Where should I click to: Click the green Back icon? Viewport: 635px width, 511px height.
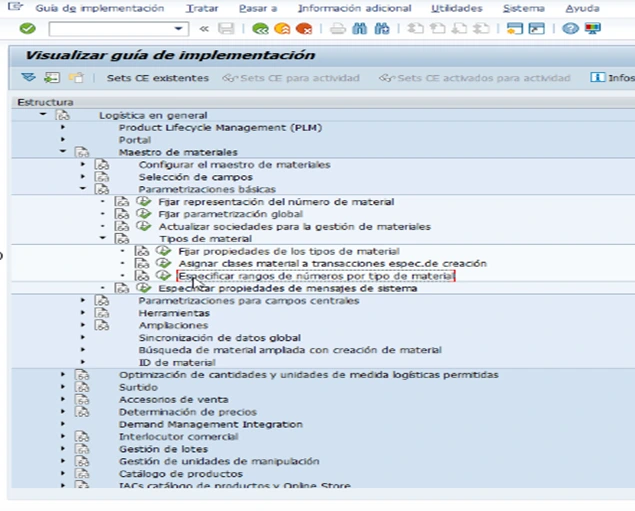260,29
